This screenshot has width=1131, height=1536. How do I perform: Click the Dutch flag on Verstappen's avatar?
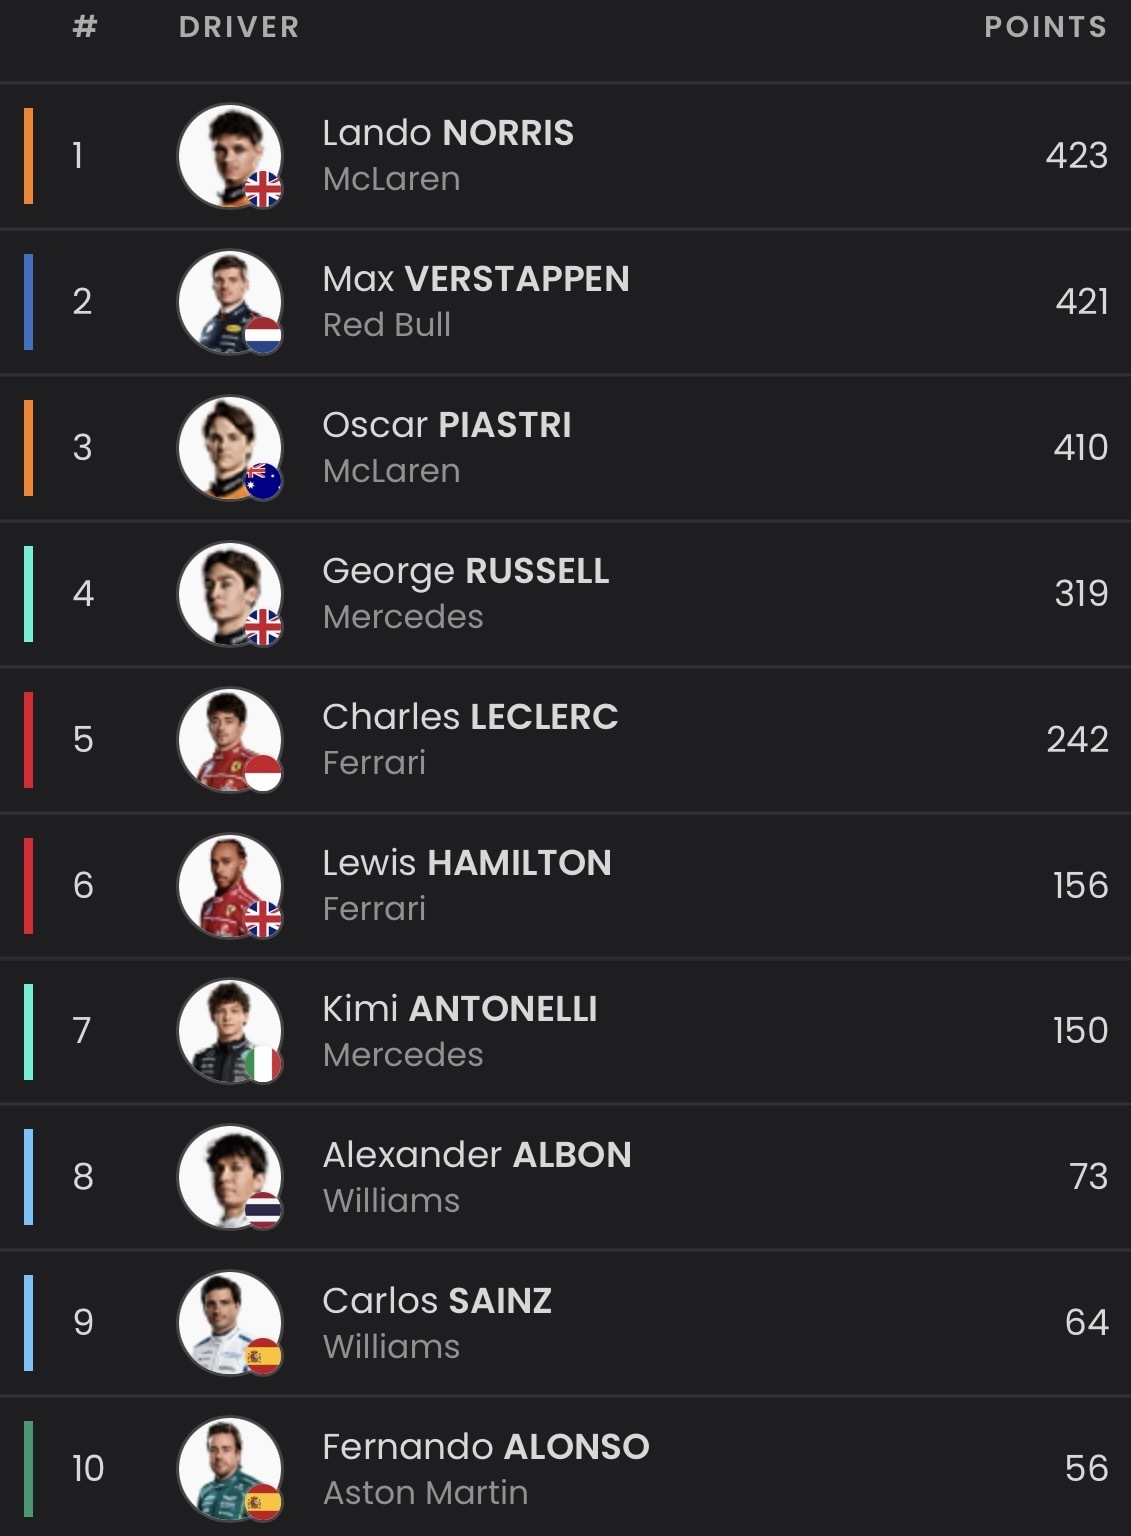point(263,335)
